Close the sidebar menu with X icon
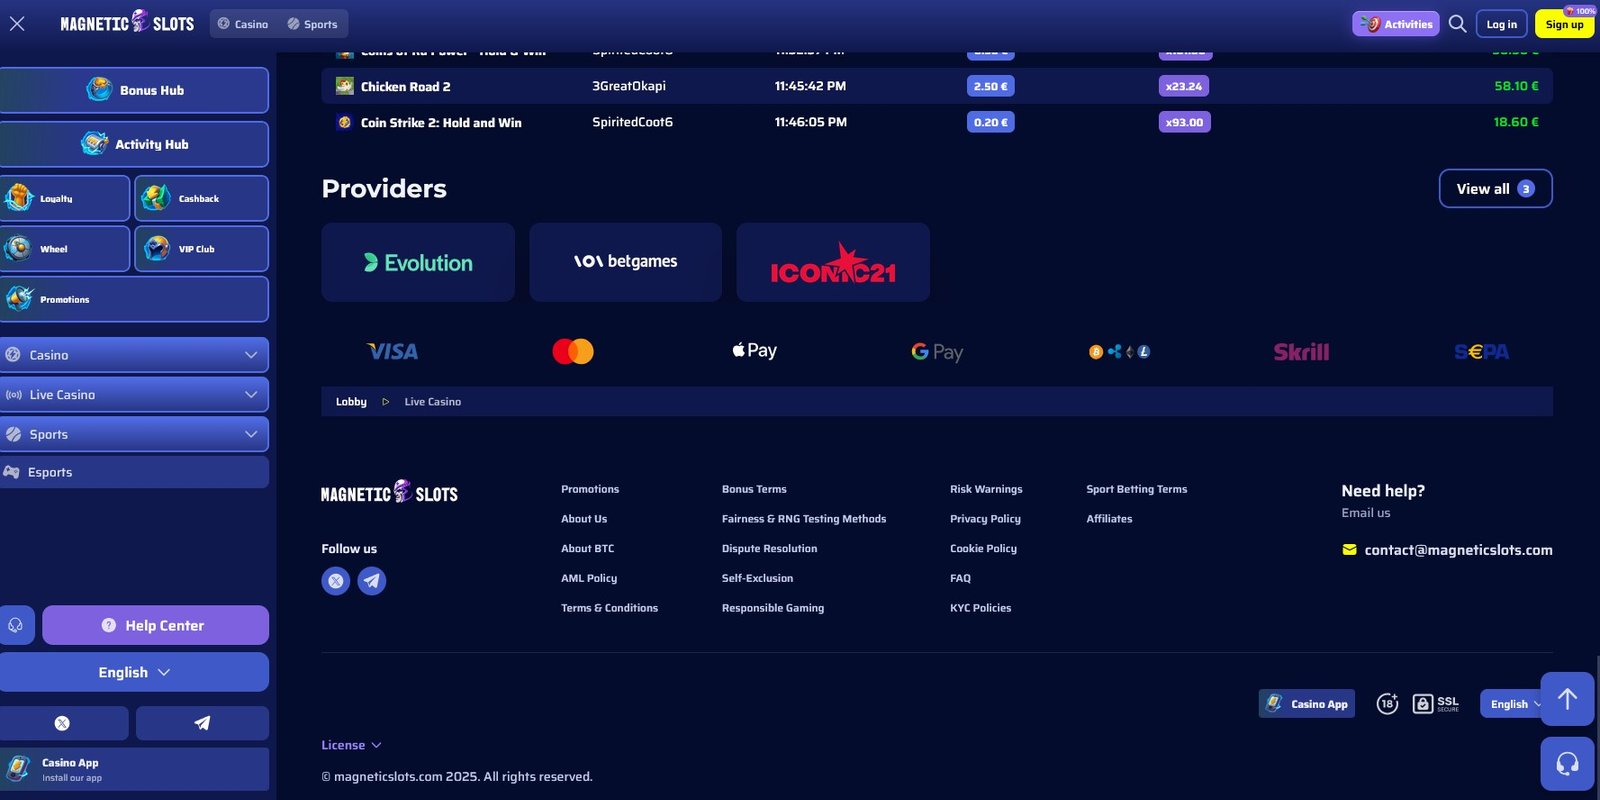Screen dimensions: 1600x800 [x=17, y=24]
